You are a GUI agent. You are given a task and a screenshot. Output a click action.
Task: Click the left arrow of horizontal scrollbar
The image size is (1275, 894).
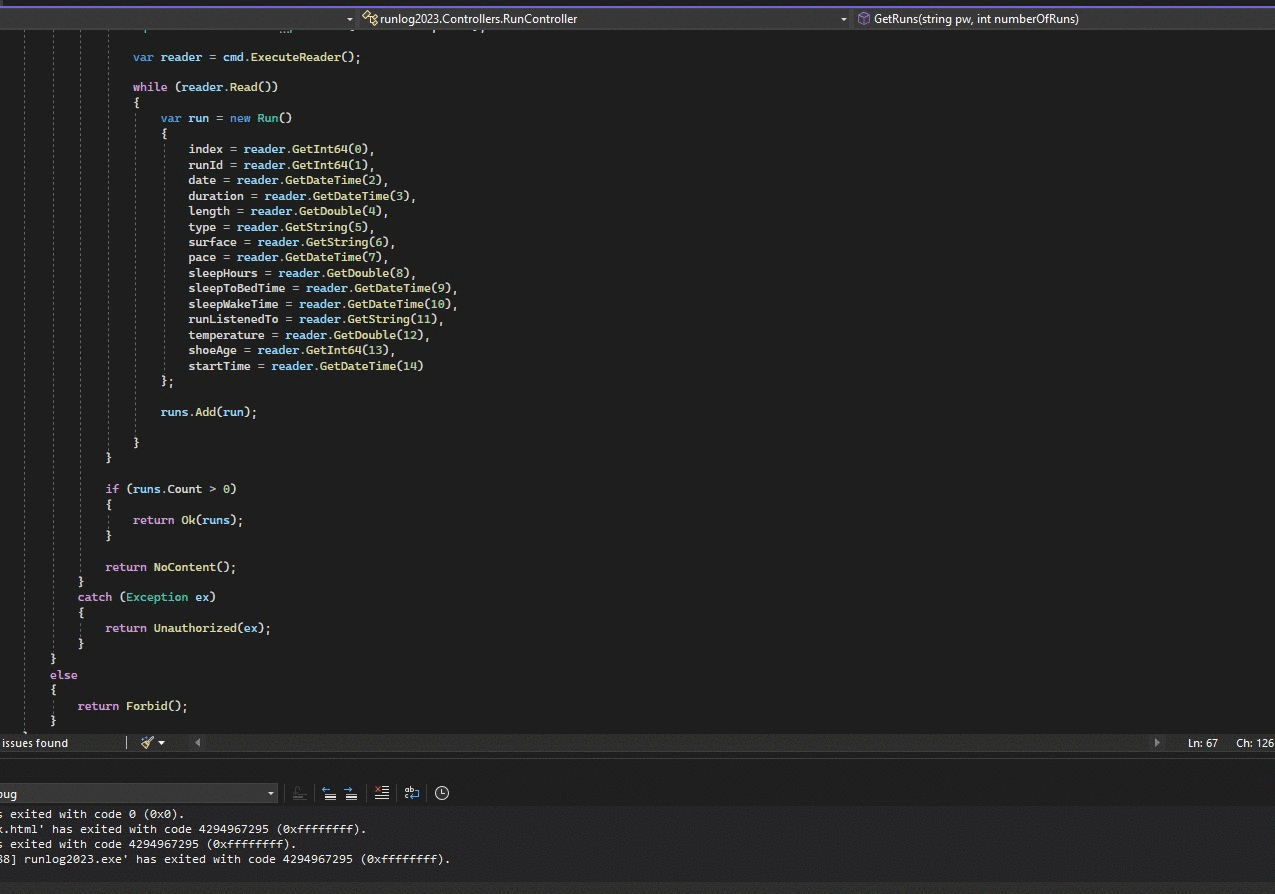pyautogui.click(x=197, y=743)
